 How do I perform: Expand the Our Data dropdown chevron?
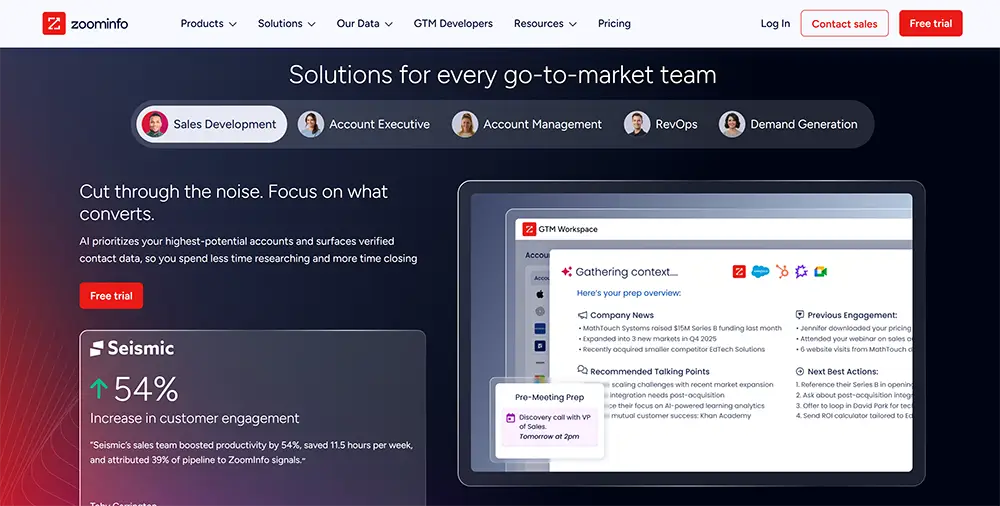388,24
